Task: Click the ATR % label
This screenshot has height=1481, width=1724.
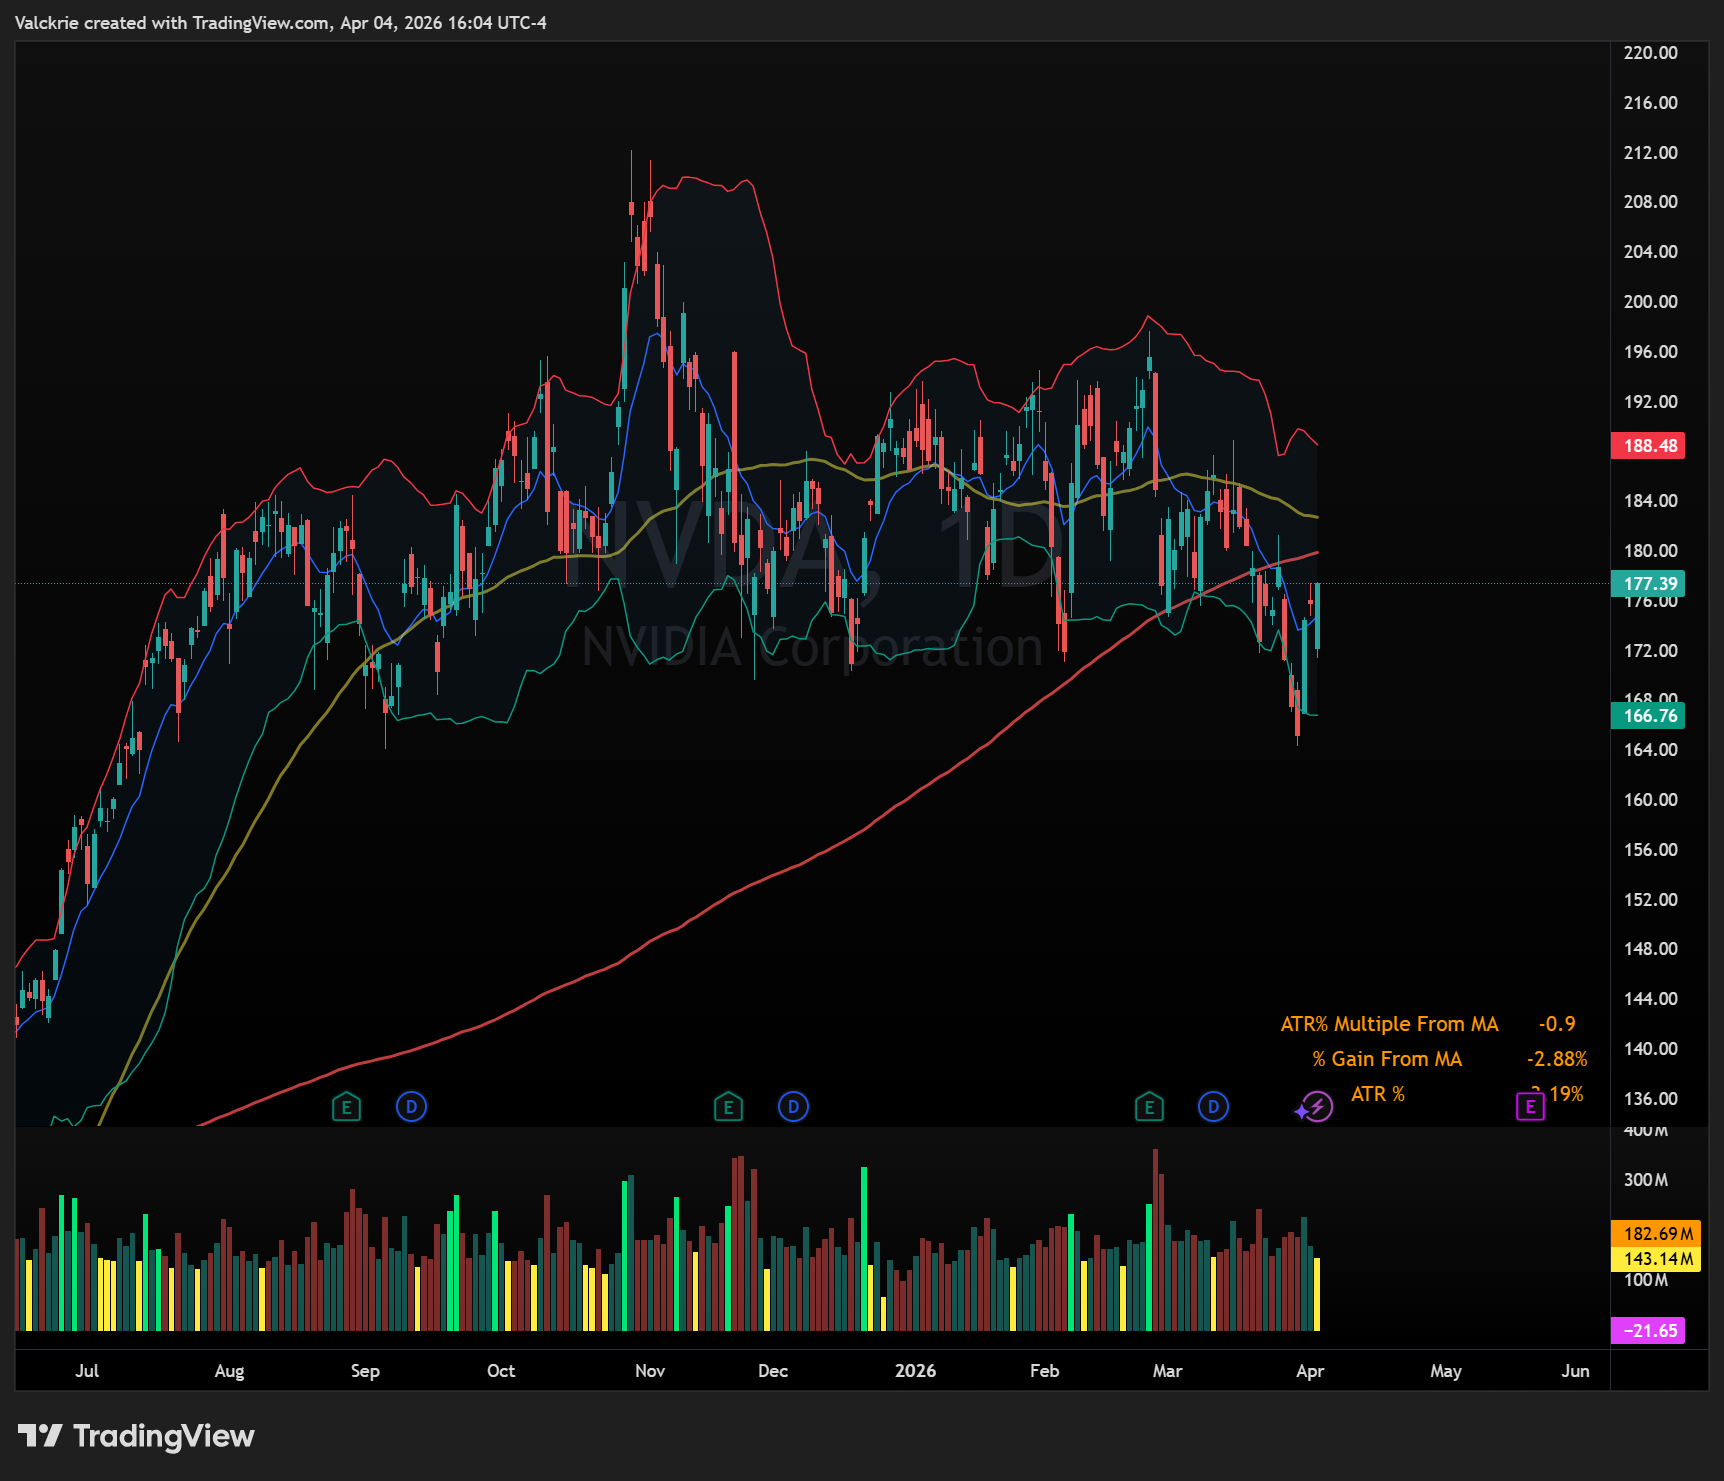Action: click(x=1378, y=1094)
